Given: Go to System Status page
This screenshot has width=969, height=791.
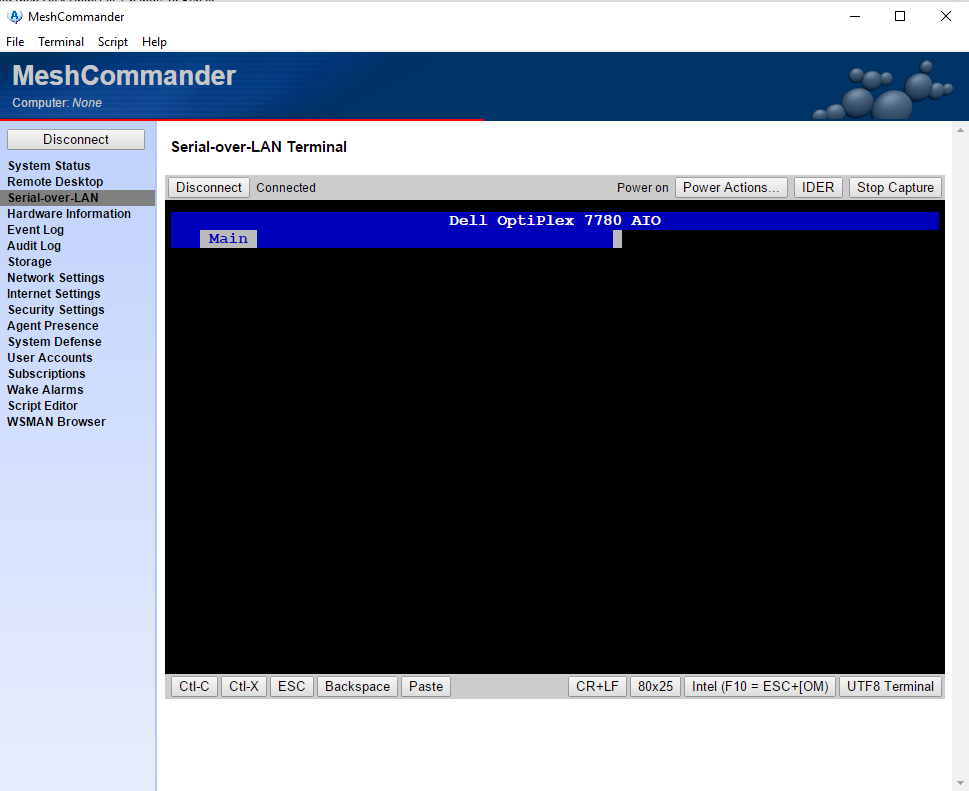Looking at the screenshot, I should click(49, 166).
